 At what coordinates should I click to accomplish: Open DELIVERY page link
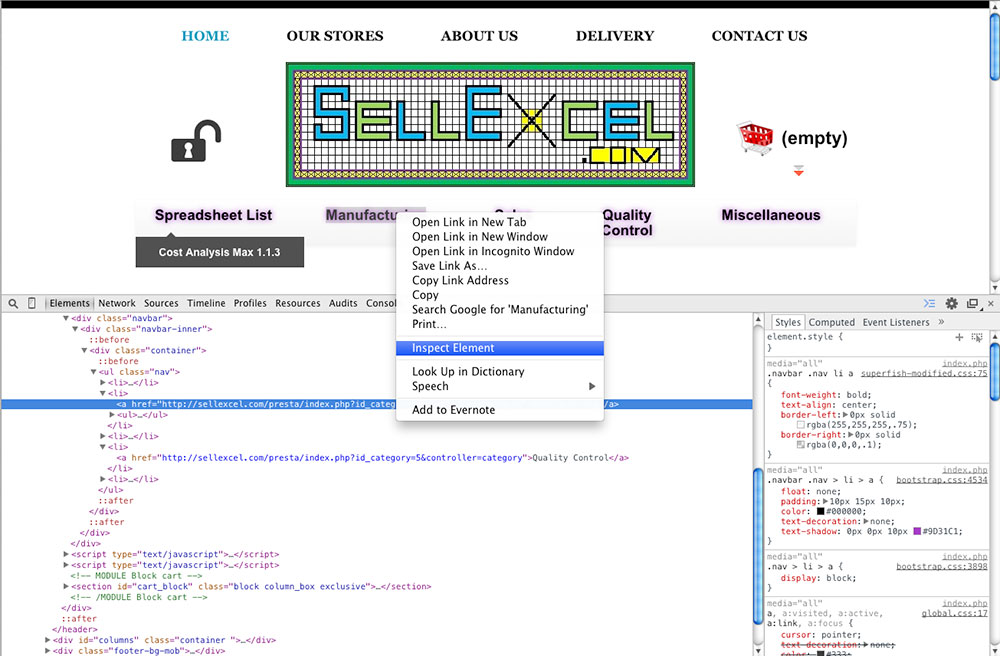click(x=615, y=36)
